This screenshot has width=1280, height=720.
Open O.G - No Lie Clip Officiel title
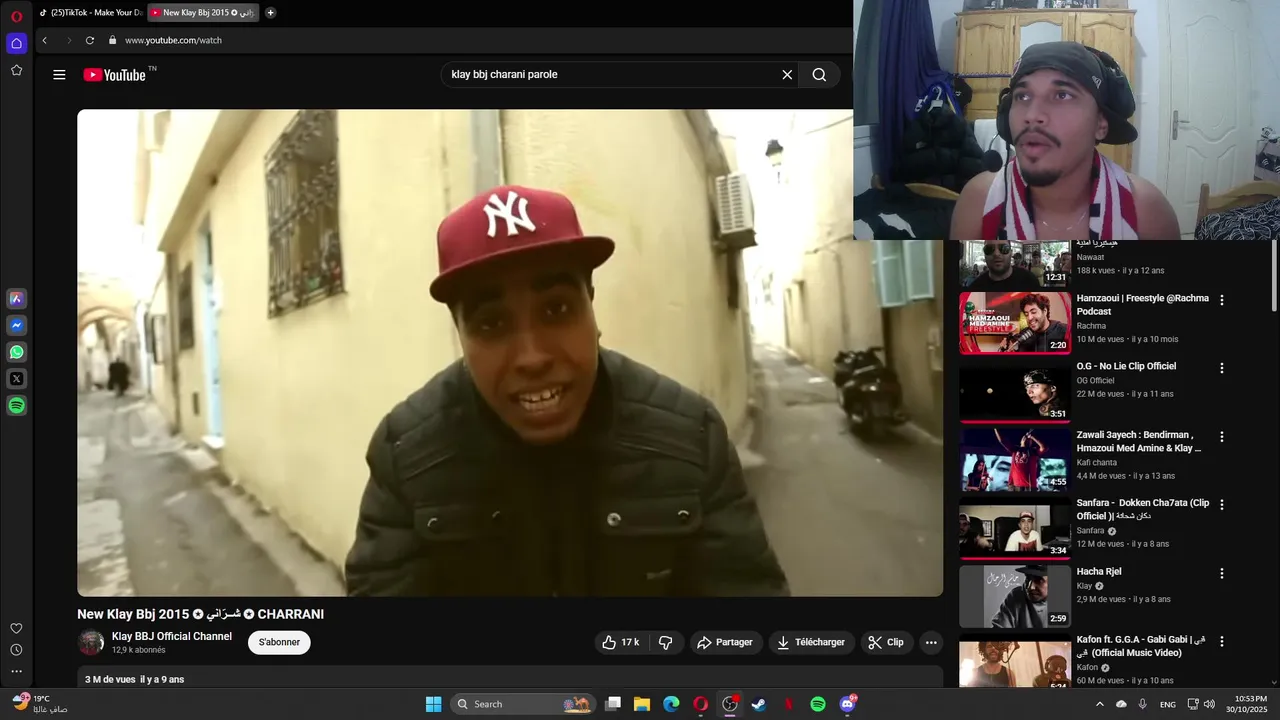[x=1126, y=366]
